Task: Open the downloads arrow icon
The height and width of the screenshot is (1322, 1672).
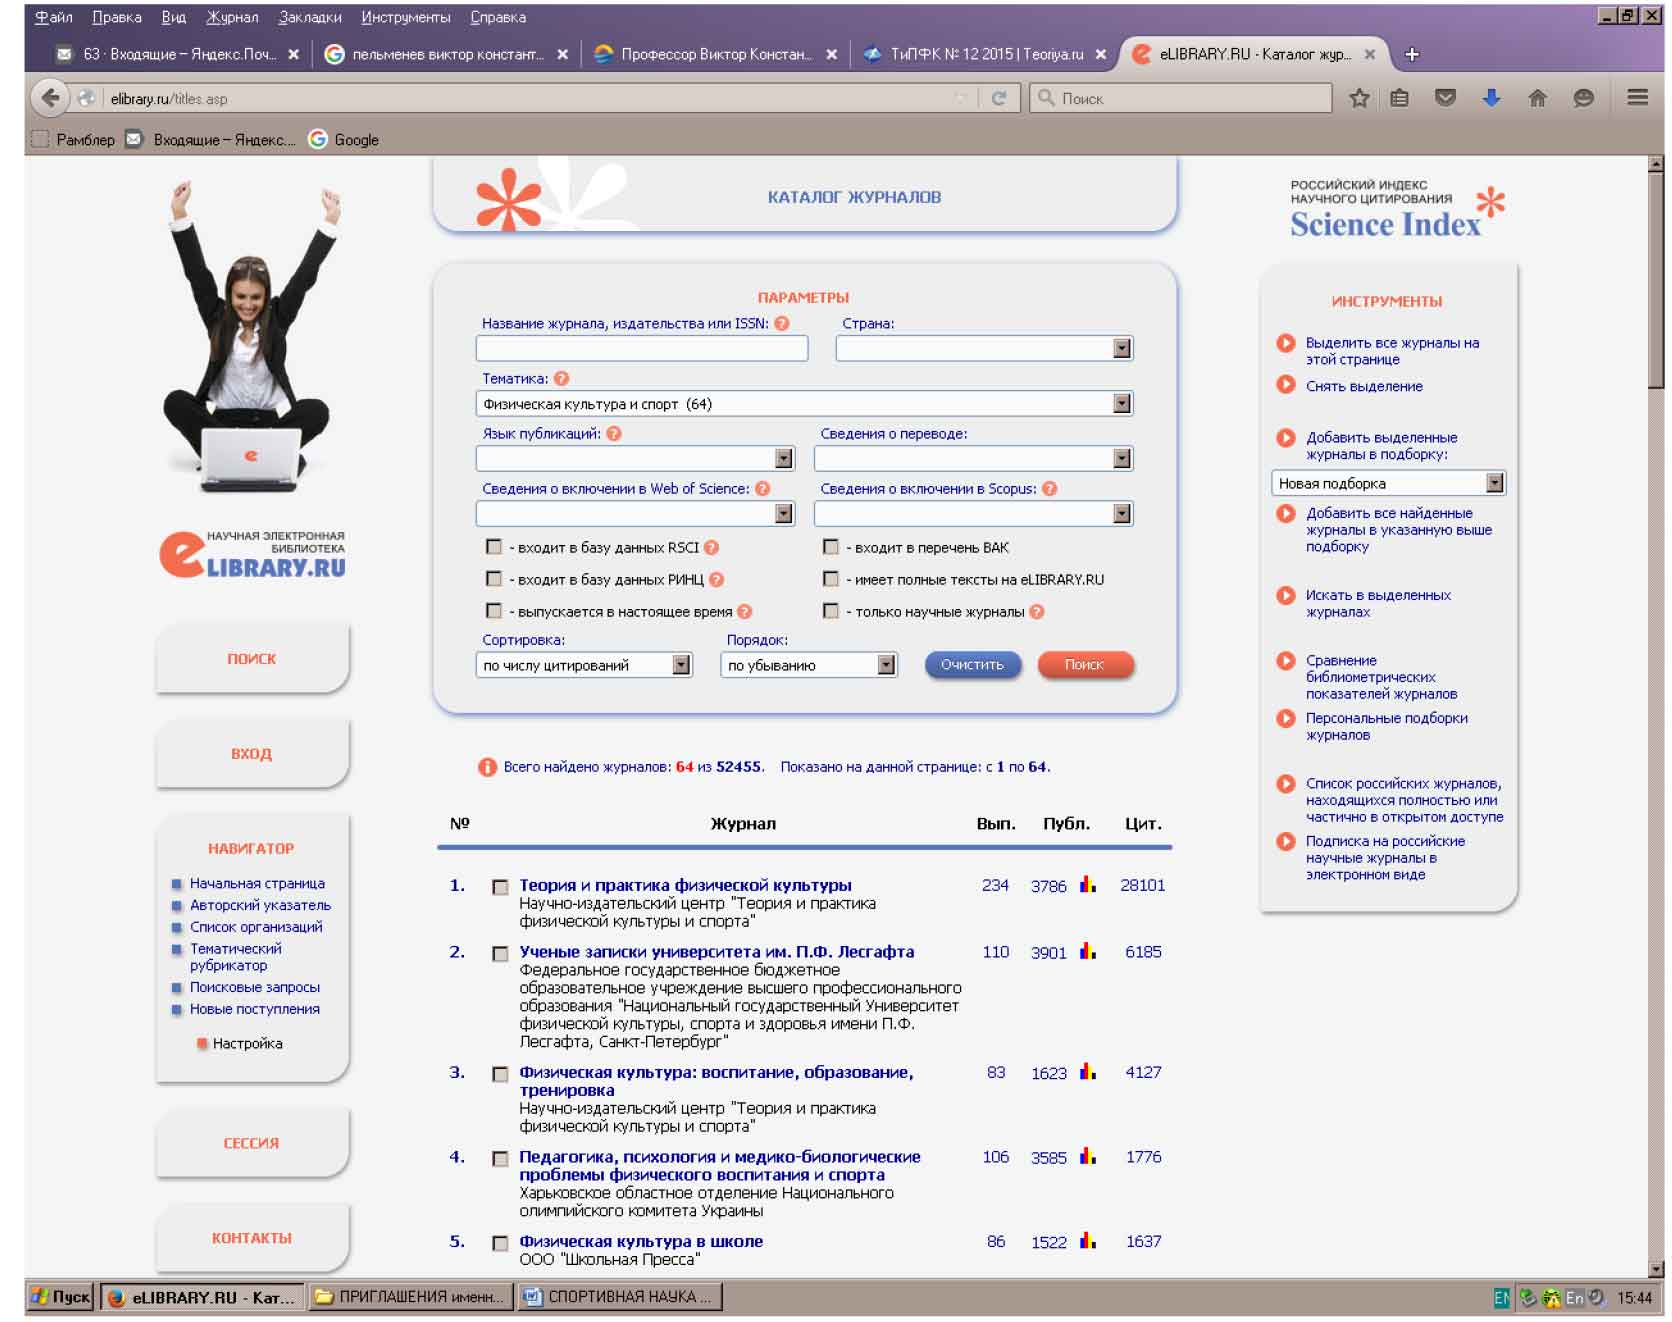Action: tap(1491, 98)
